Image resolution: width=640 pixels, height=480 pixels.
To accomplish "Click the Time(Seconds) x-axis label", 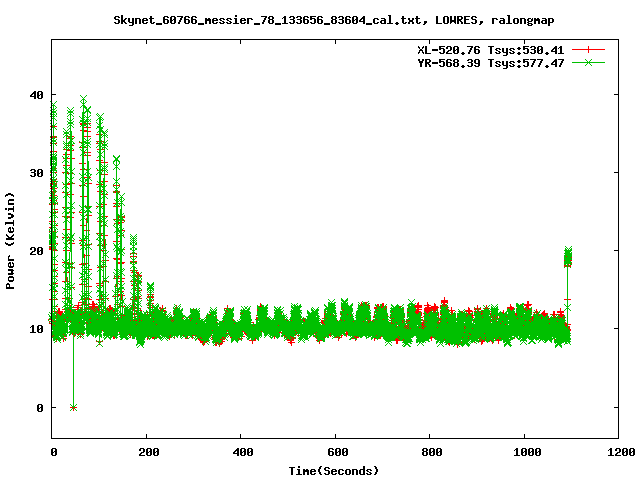I will (333, 471).
